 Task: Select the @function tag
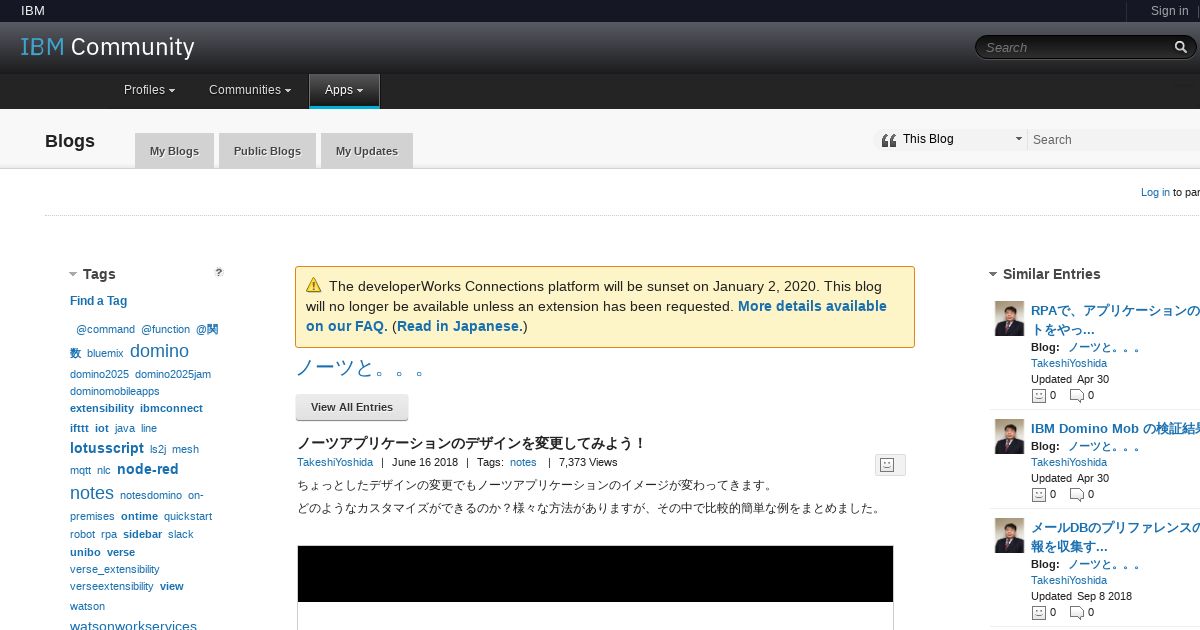click(x=165, y=329)
